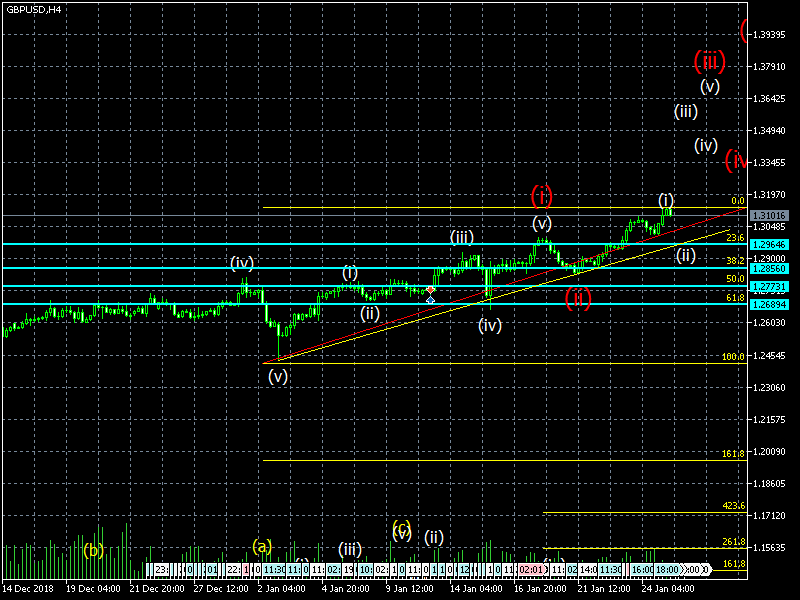Image resolution: width=800 pixels, height=600 pixels.
Task: Click the 1.39395 price scale value
Action: 769,35
